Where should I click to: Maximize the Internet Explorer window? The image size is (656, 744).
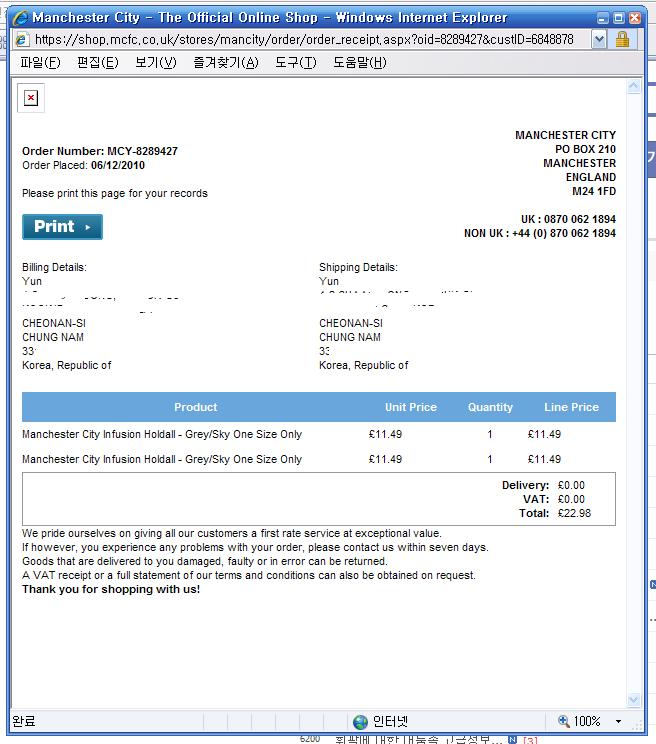coord(619,18)
